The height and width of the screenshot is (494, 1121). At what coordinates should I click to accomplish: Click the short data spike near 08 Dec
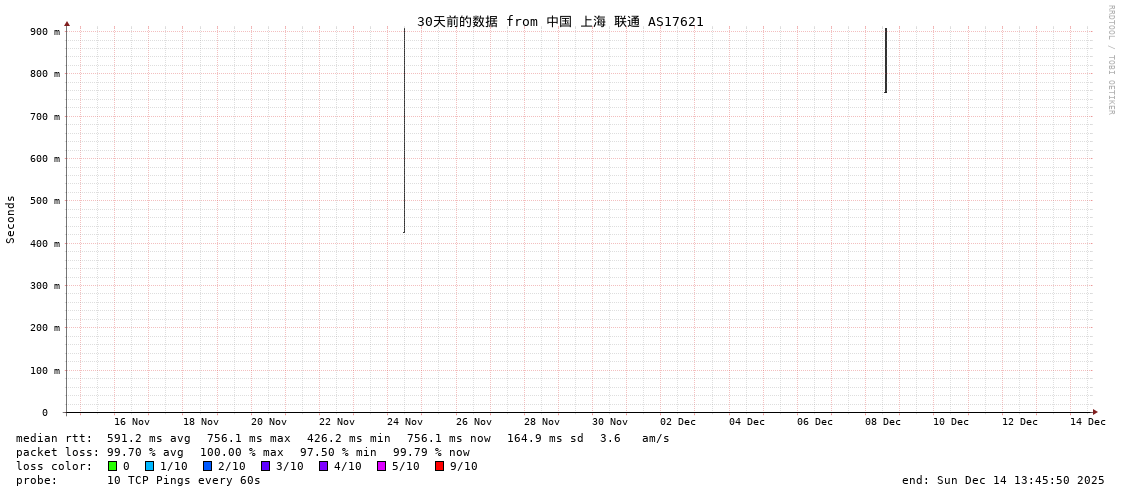pos(885,60)
